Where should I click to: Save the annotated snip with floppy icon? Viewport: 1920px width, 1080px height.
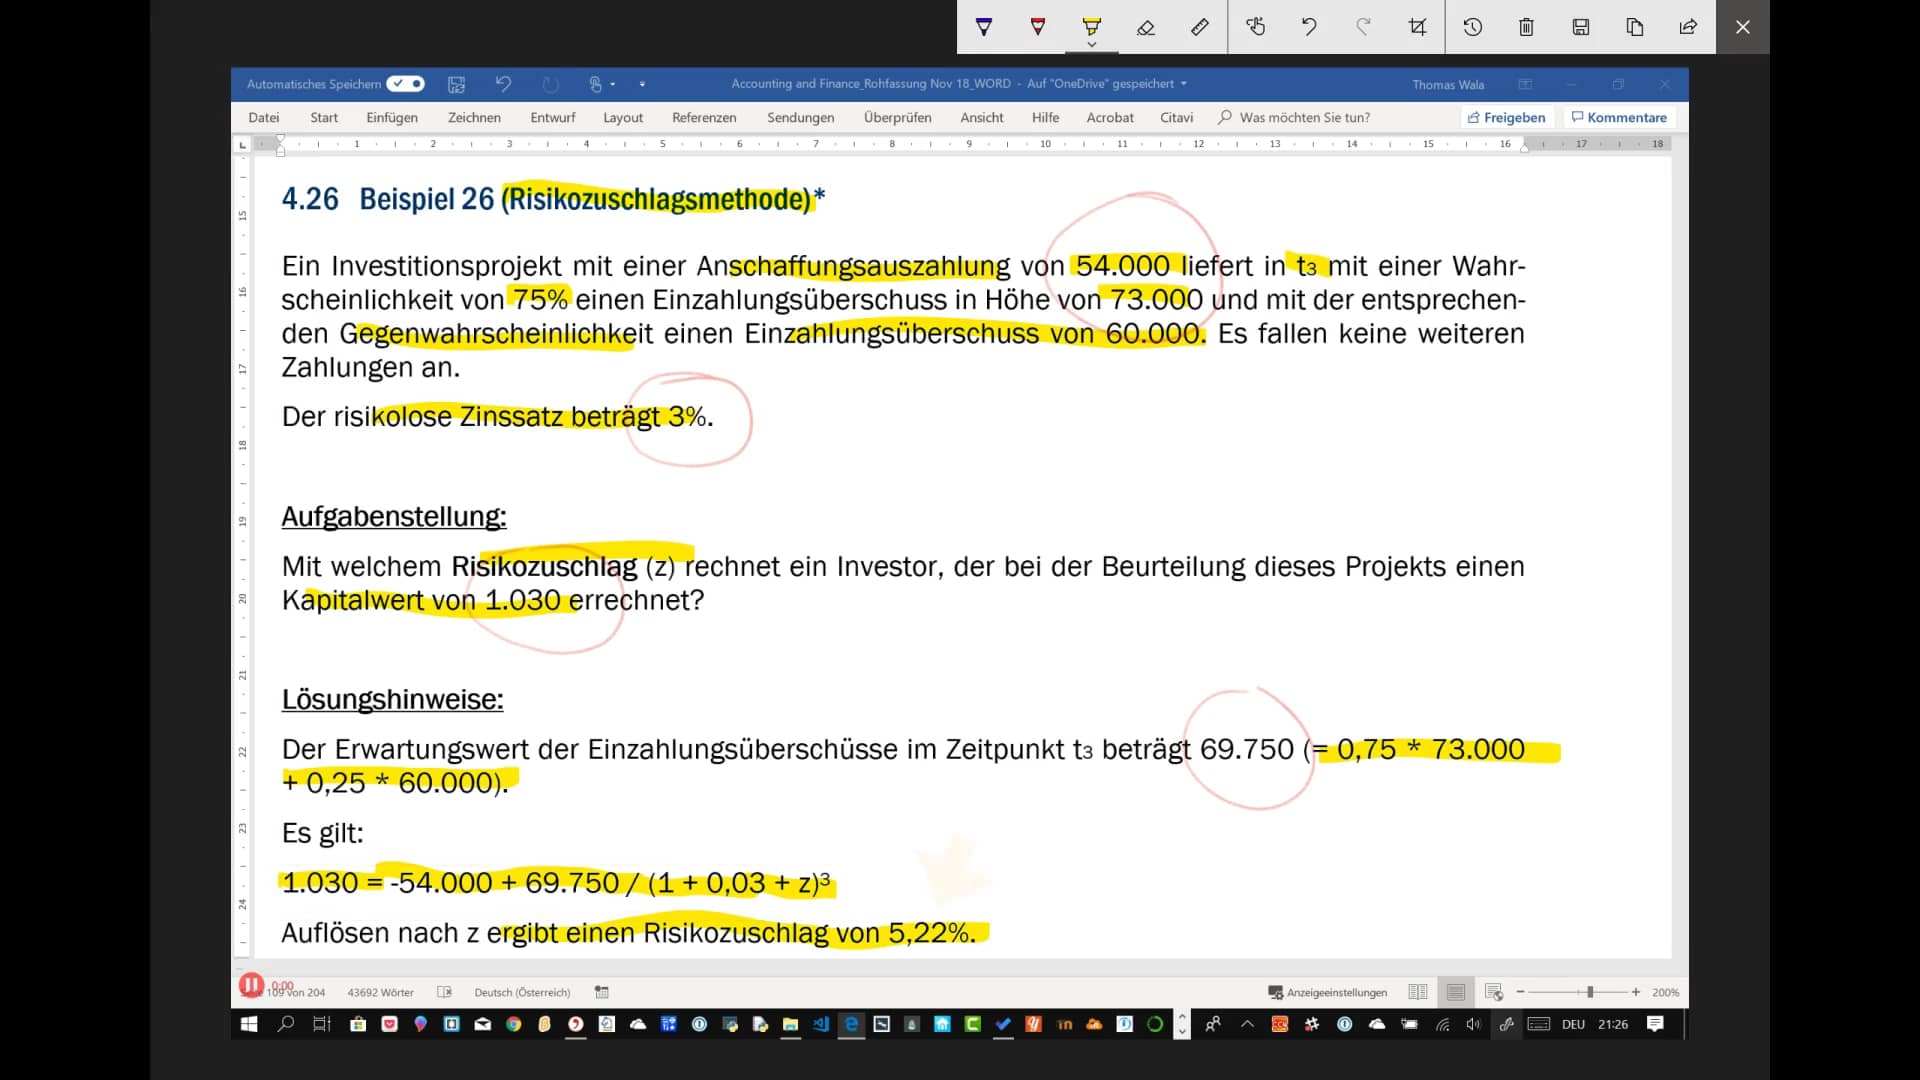tap(1581, 27)
